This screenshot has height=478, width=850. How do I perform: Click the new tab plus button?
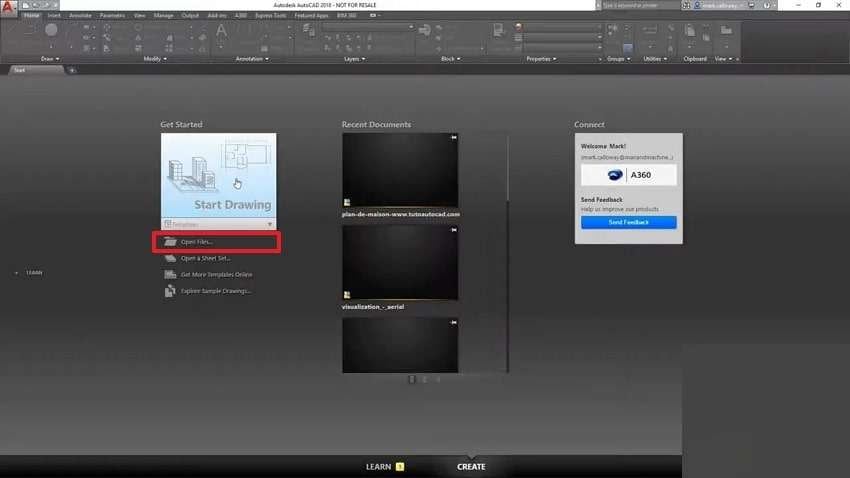(x=72, y=70)
